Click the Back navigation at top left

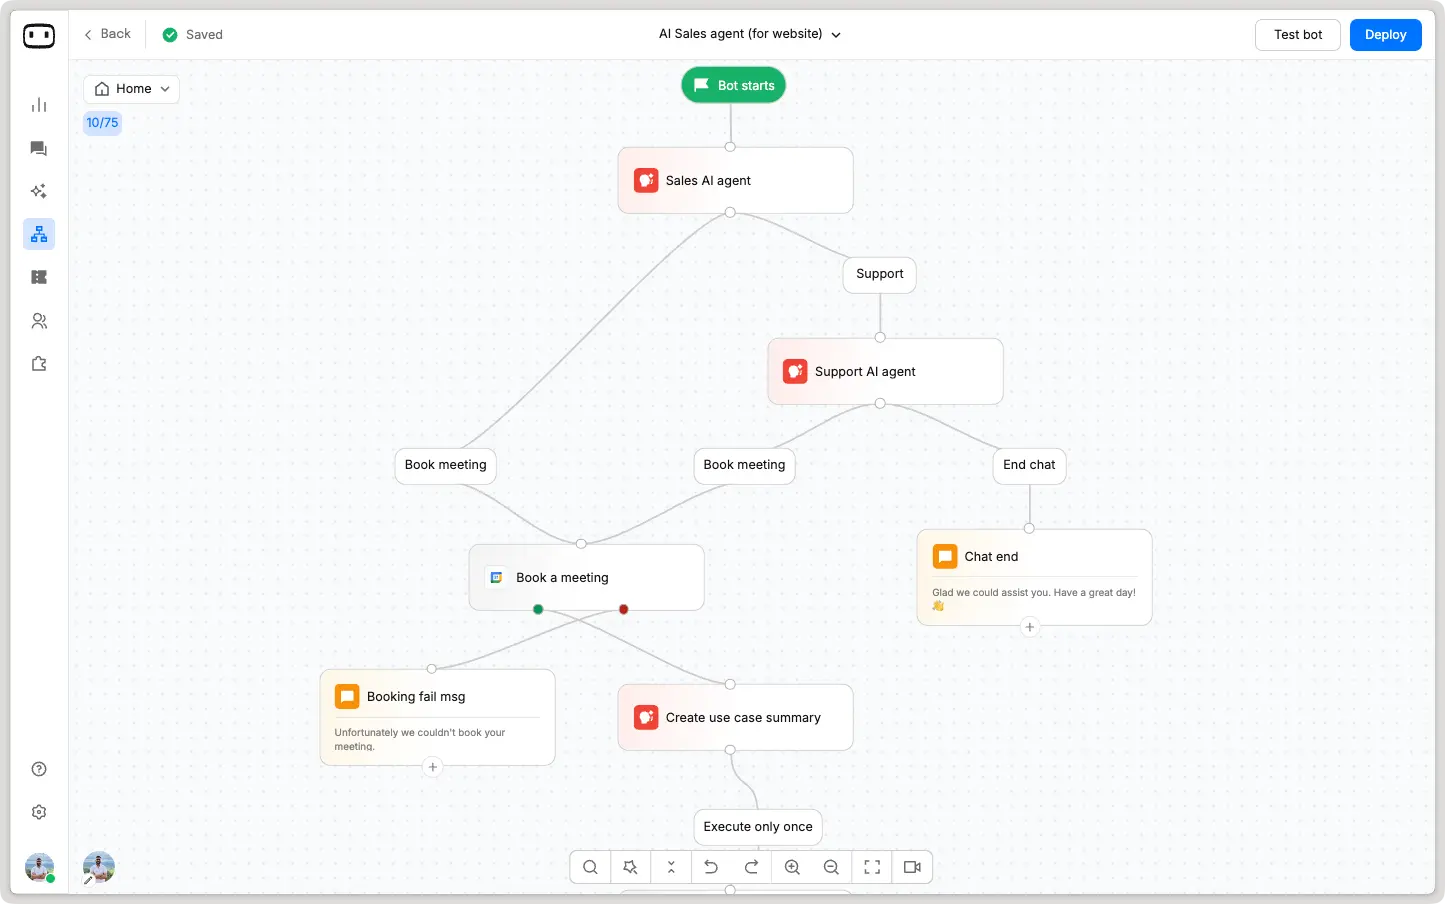point(106,33)
